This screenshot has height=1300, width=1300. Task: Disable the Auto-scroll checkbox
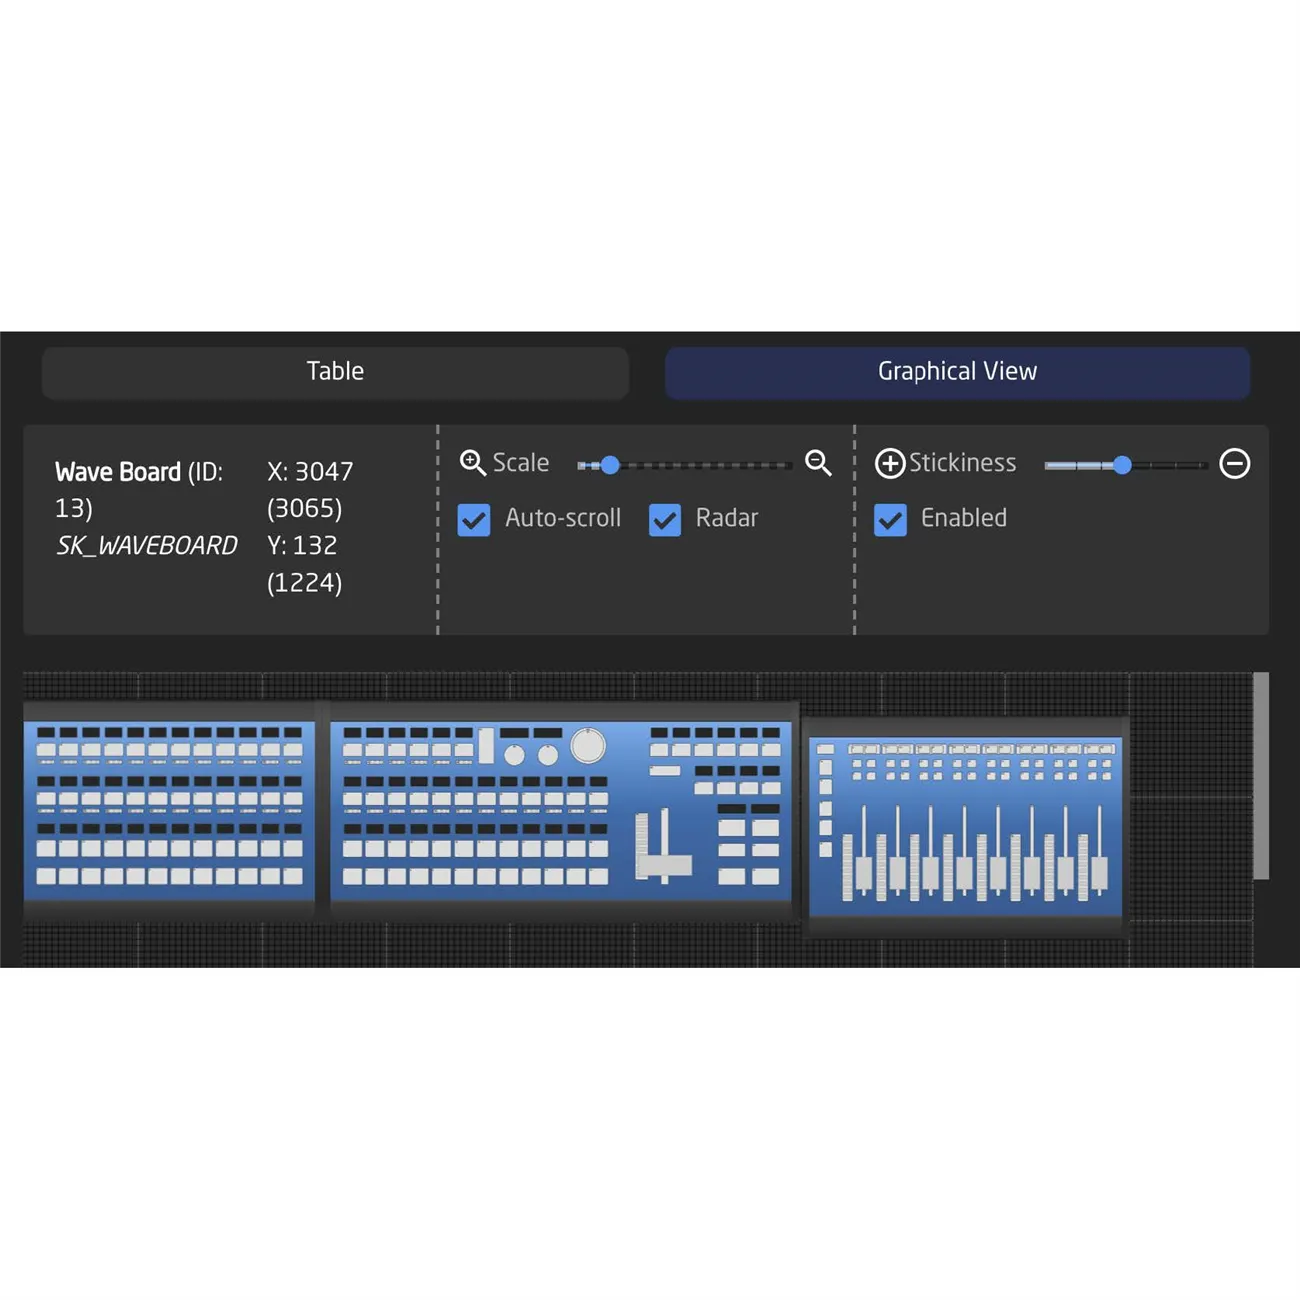click(x=474, y=519)
